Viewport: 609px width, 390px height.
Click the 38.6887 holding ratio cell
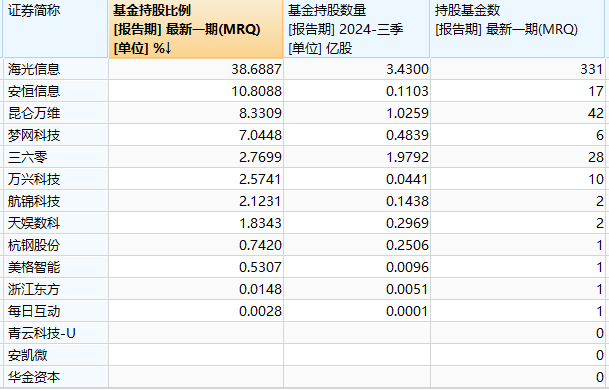tap(196, 69)
